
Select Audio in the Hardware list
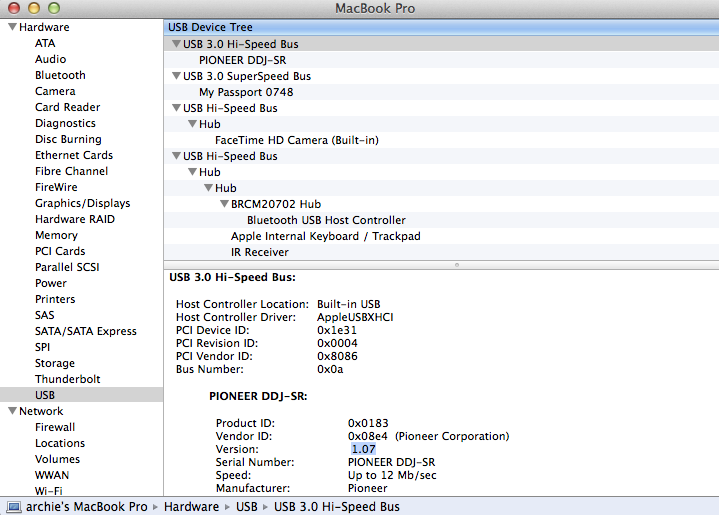pos(50,59)
